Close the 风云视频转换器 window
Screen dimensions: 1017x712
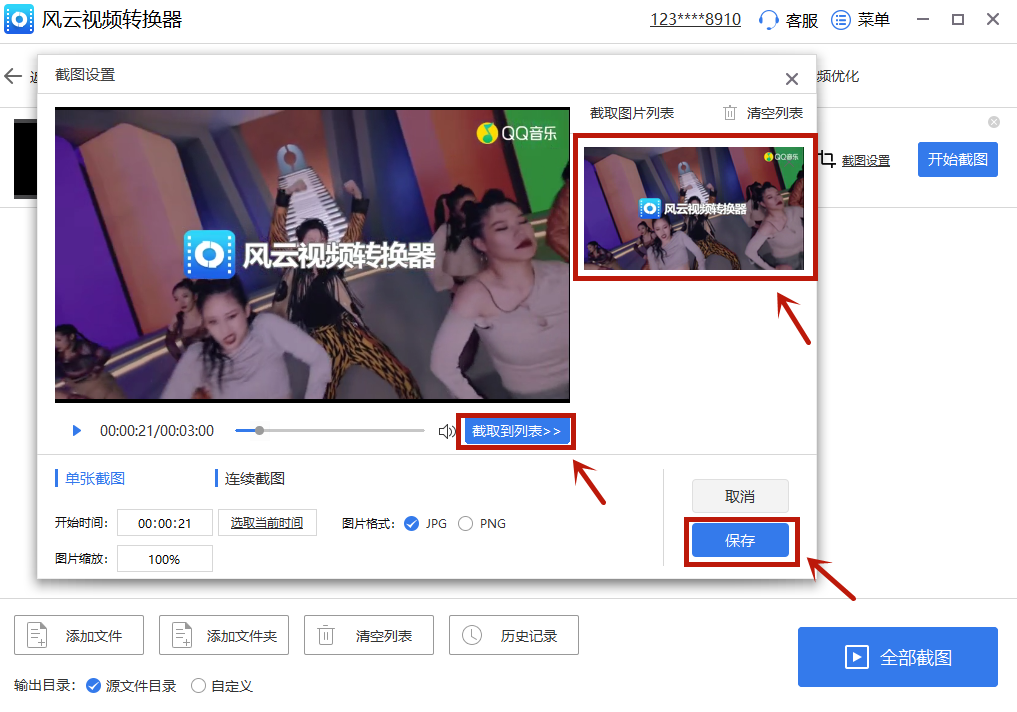point(993,19)
